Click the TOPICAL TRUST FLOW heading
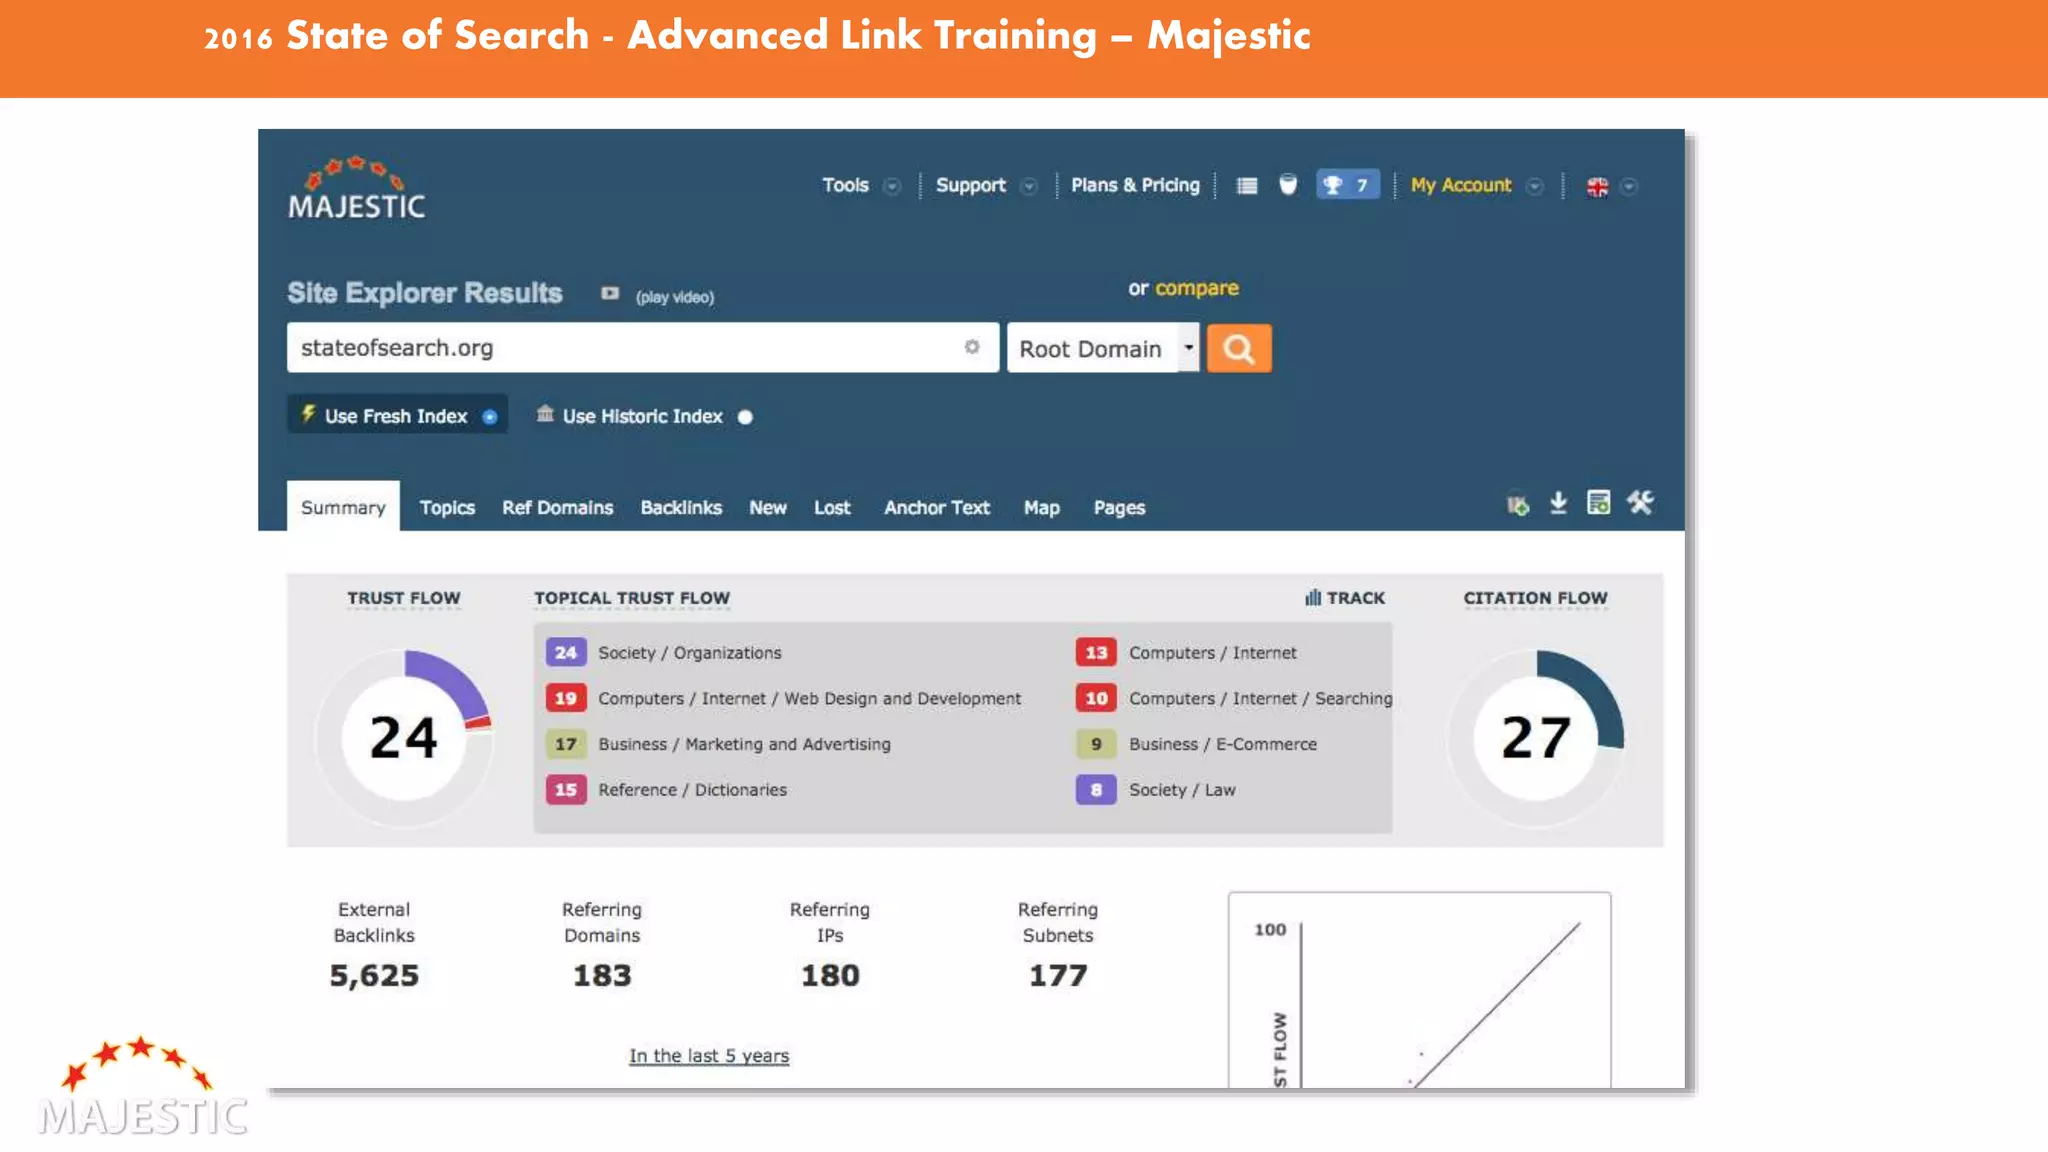 pyautogui.click(x=632, y=598)
